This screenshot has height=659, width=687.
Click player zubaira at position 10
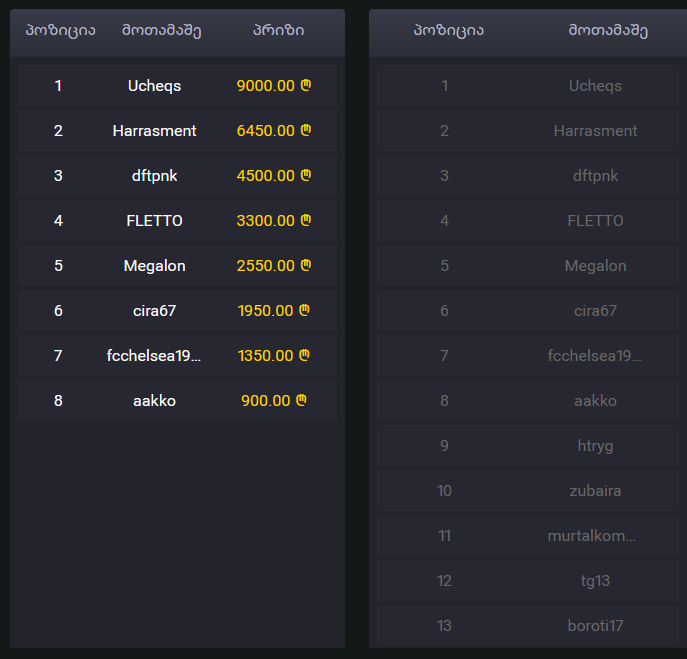595,491
